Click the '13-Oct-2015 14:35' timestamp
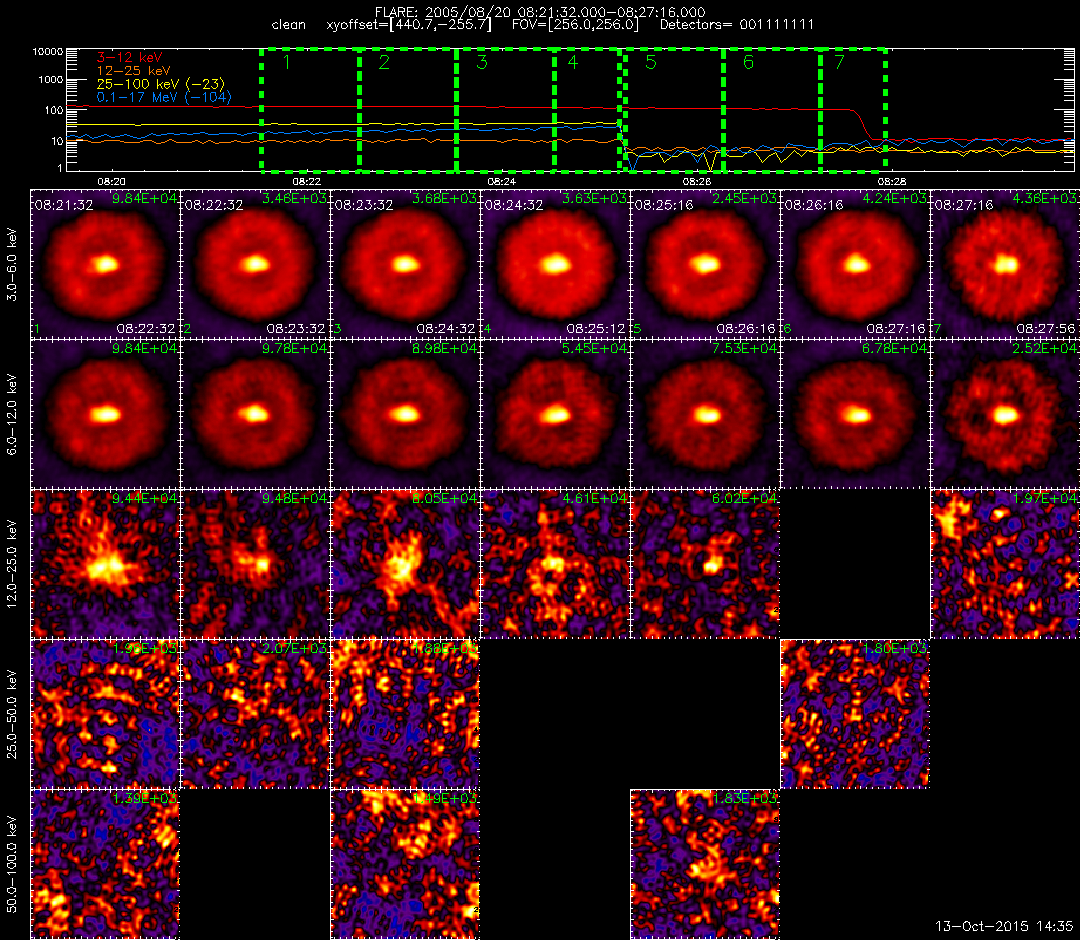1080x940 pixels. coord(1004,926)
